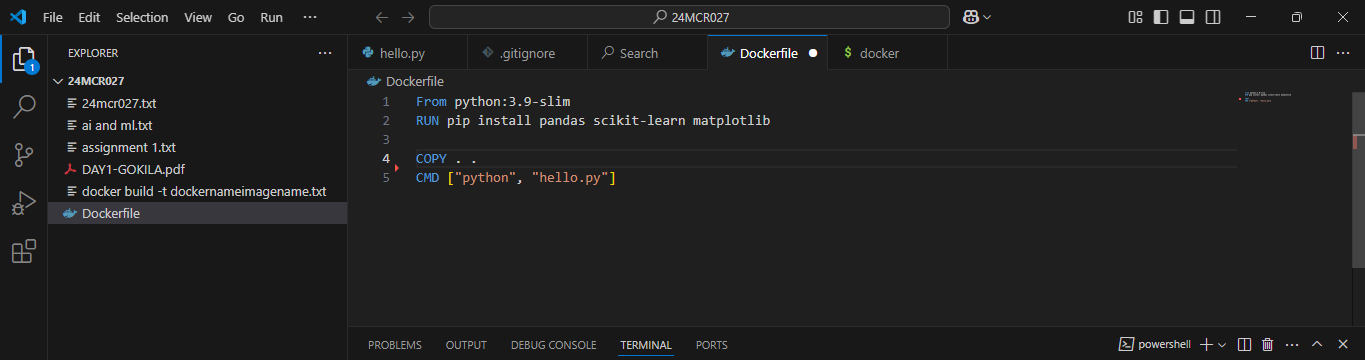The image size is (1365, 360).
Task: Open the Source Control view
Action: (x=24, y=154)
